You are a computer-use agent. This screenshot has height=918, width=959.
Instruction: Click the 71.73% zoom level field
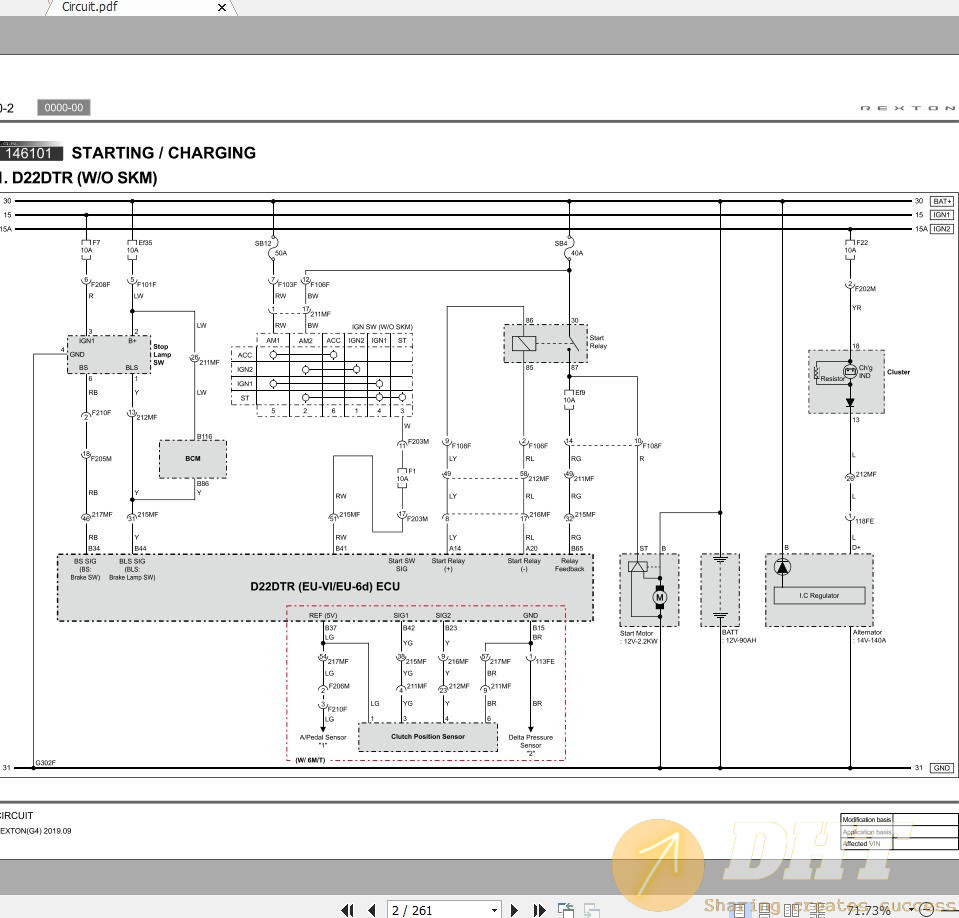(869, 911)
